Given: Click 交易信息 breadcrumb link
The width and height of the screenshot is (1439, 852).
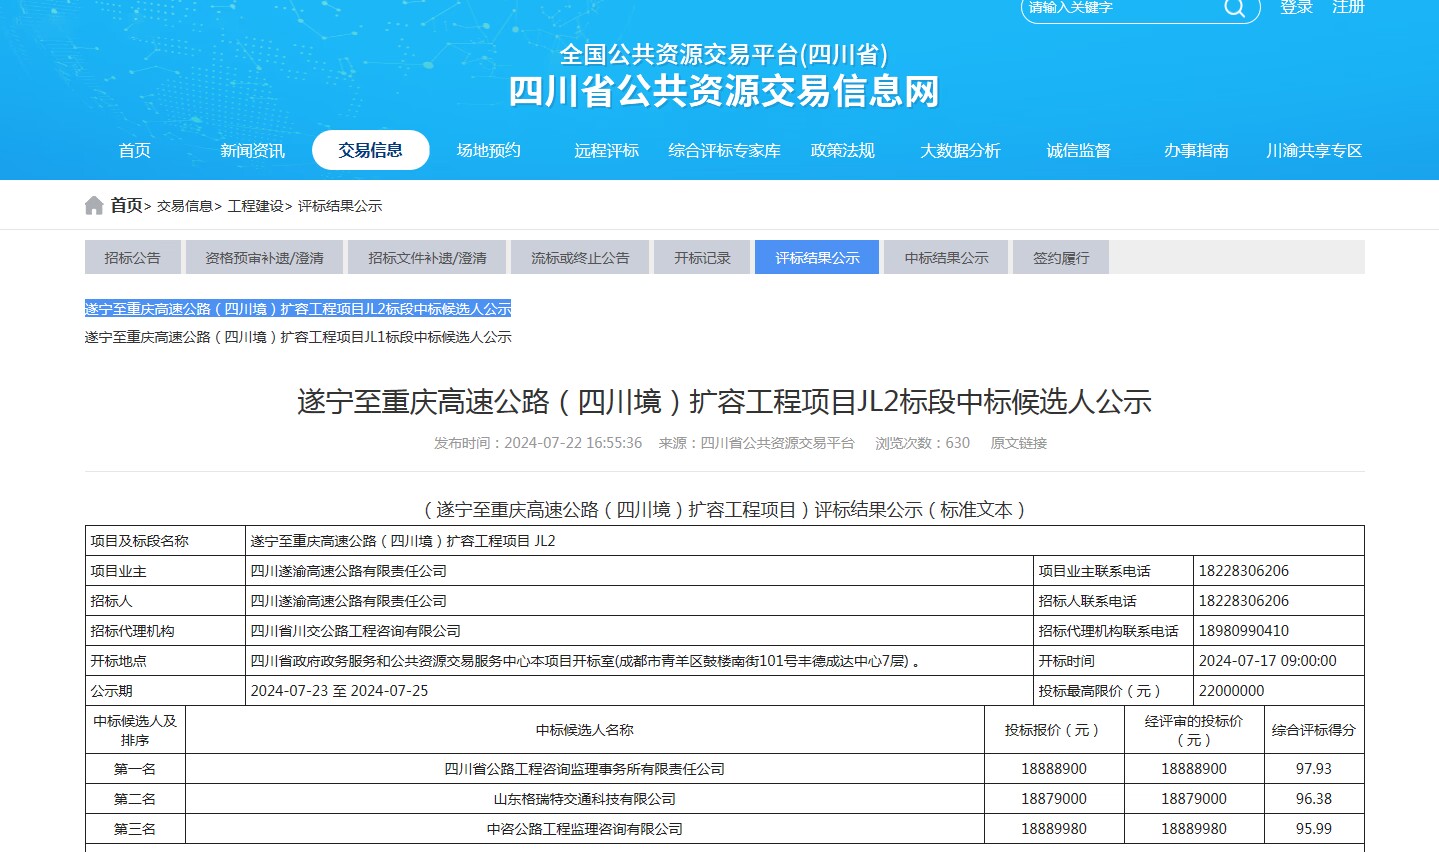Looking at the screenshot, I should pos(185,206).
